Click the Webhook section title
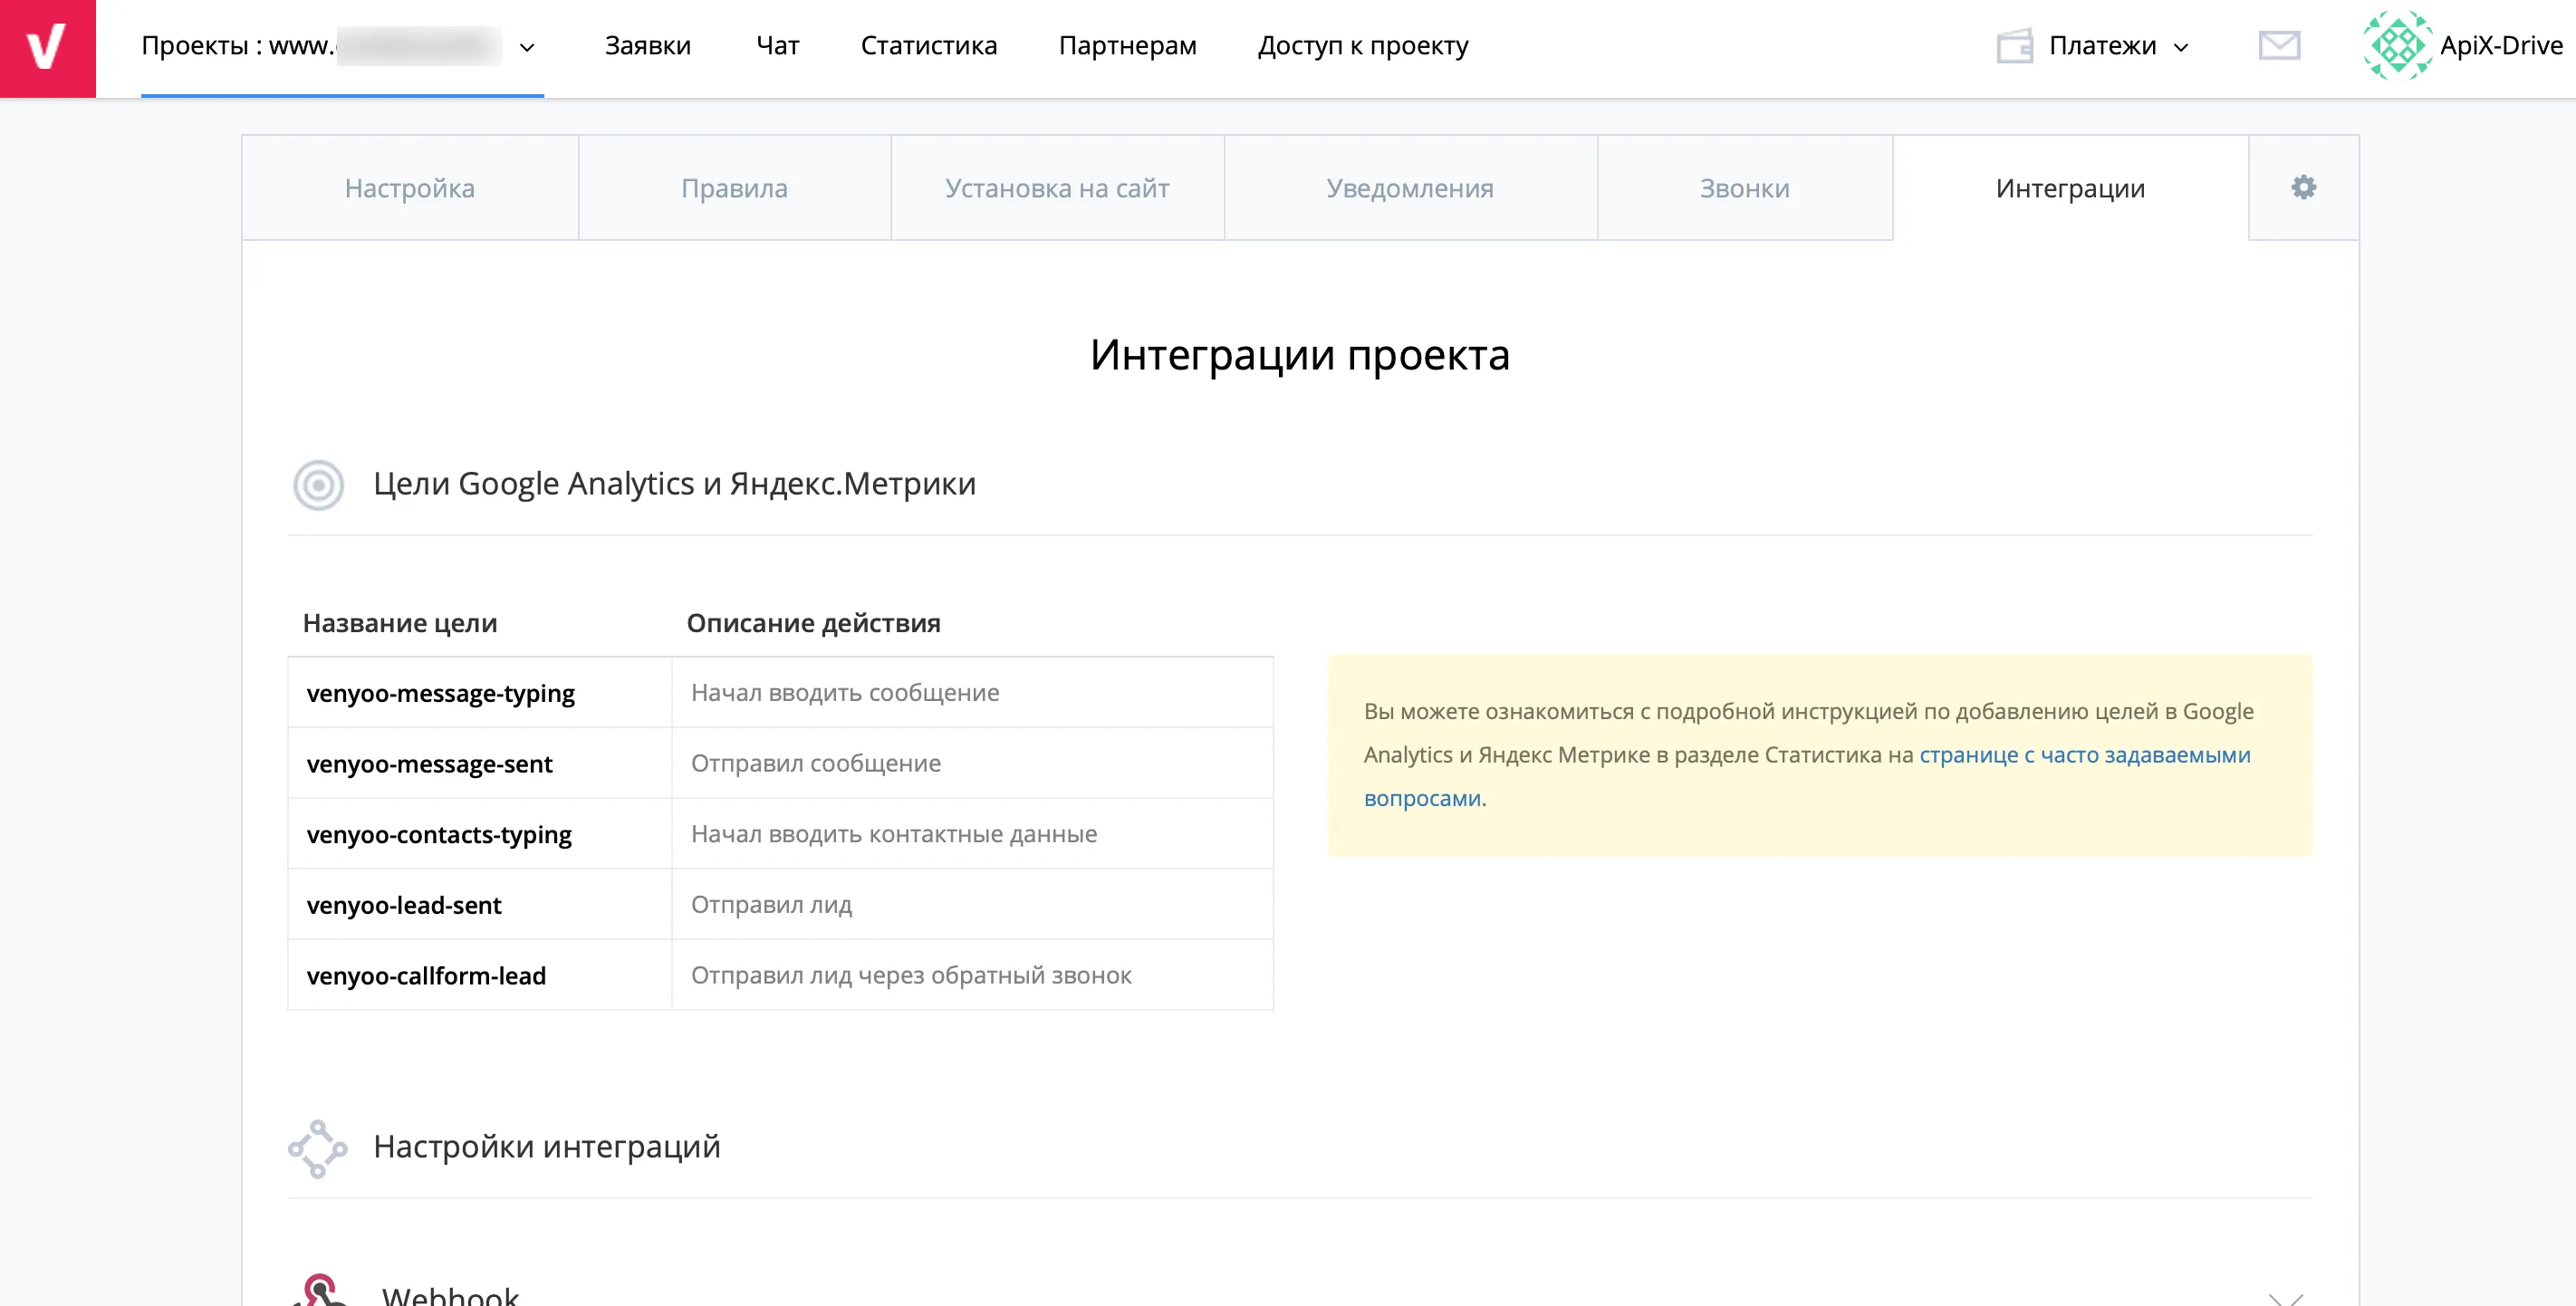This screenshot has height=1306, width=2576. [x=450, y=1295]
